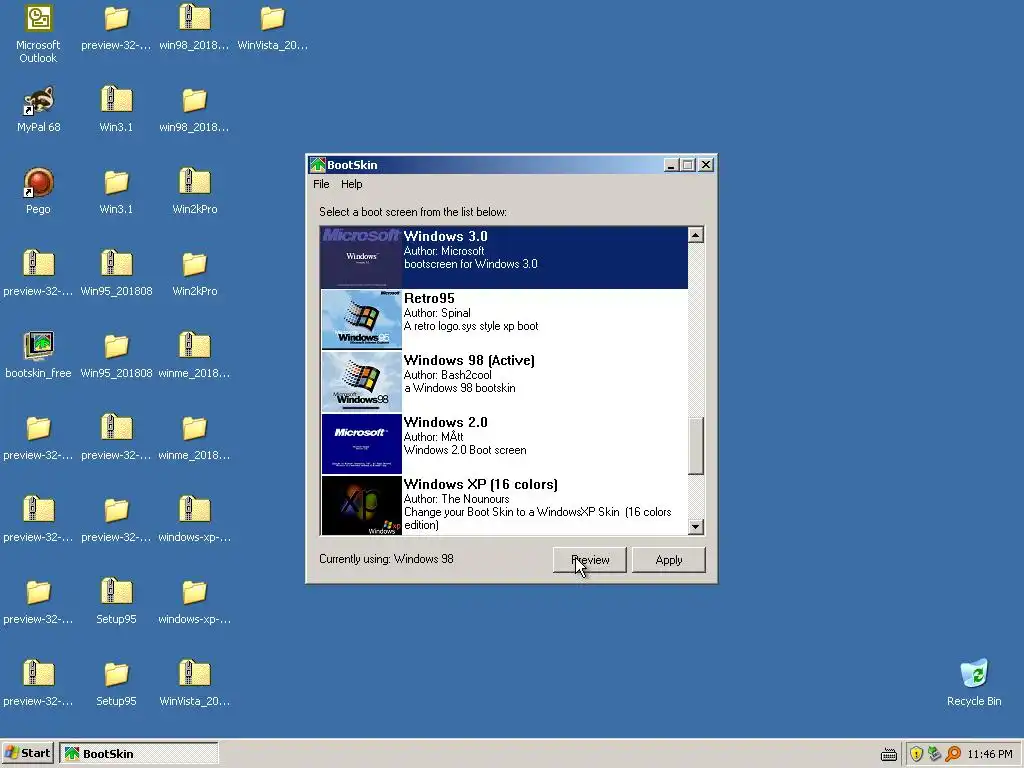1024x768 pixels.
Task: Click the Preview button
Action: click(590, 560)
